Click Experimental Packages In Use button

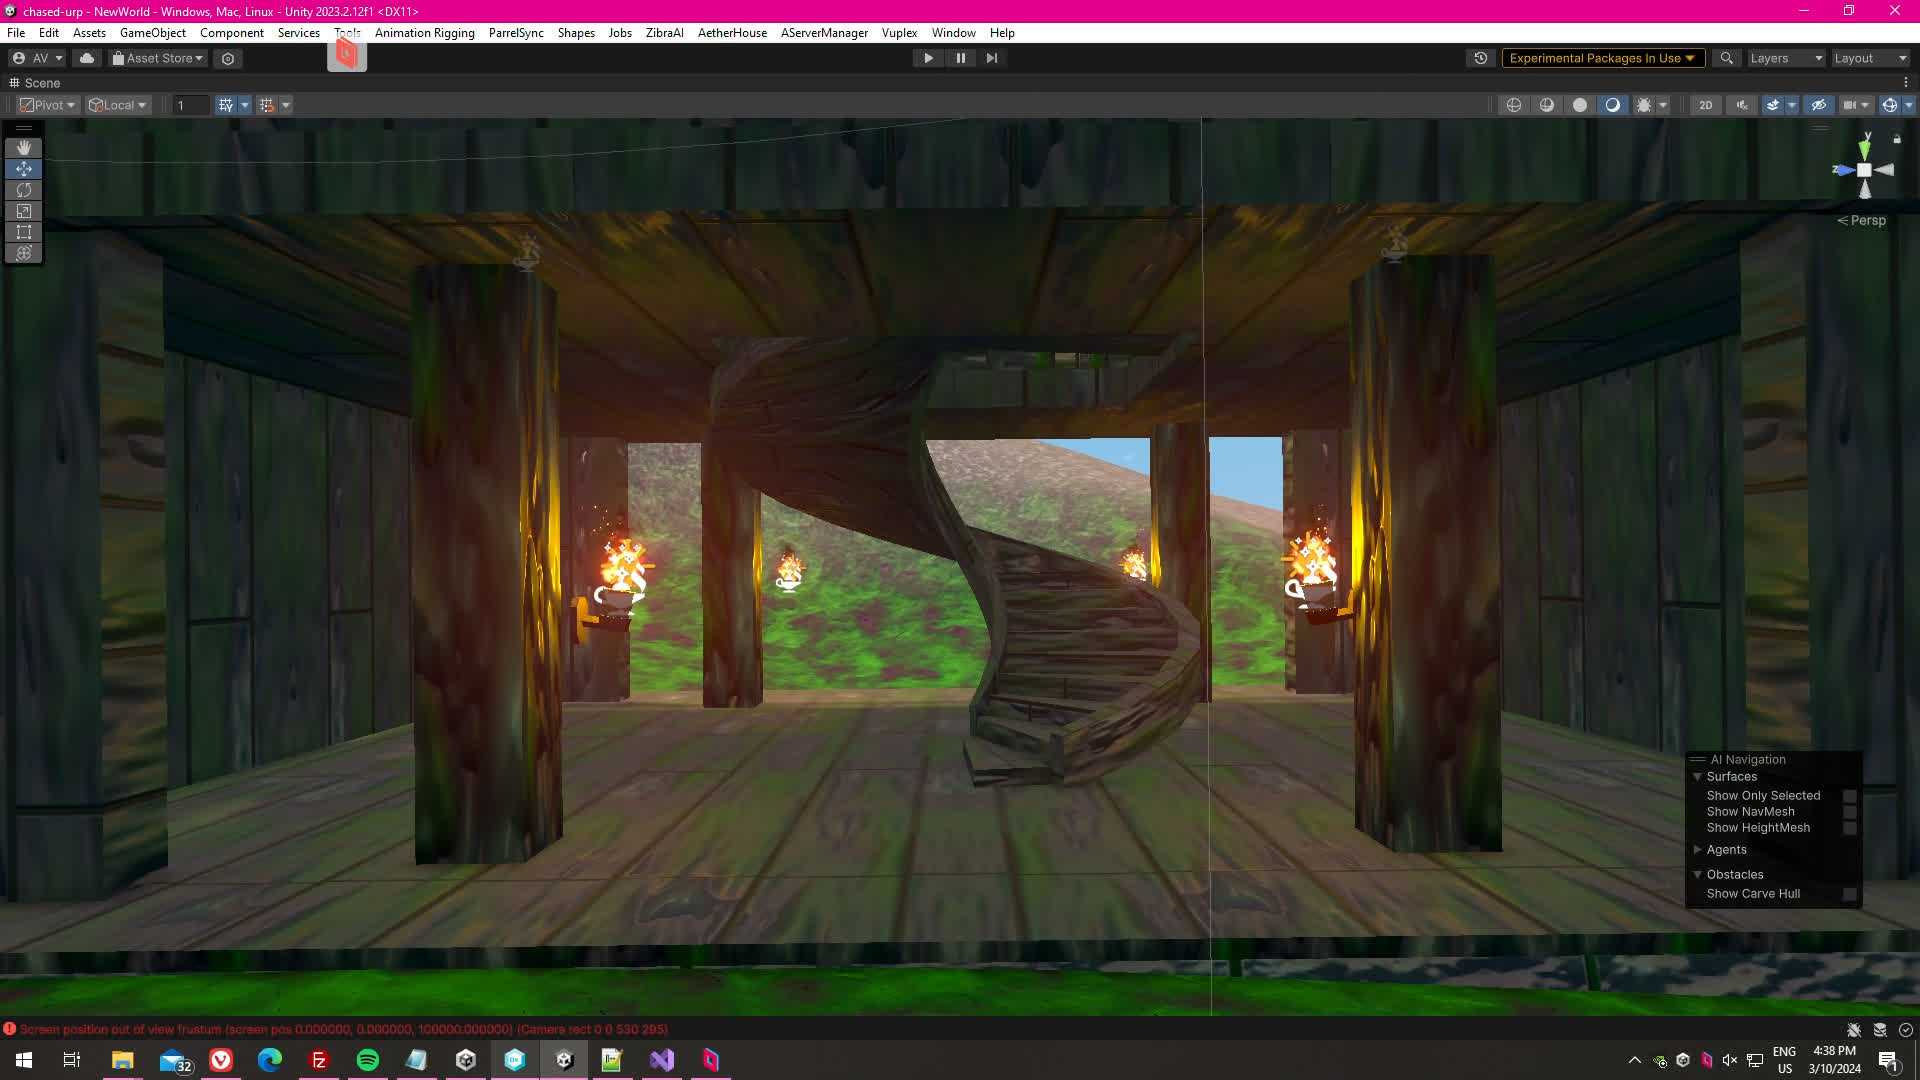[x=1601, y=58]
